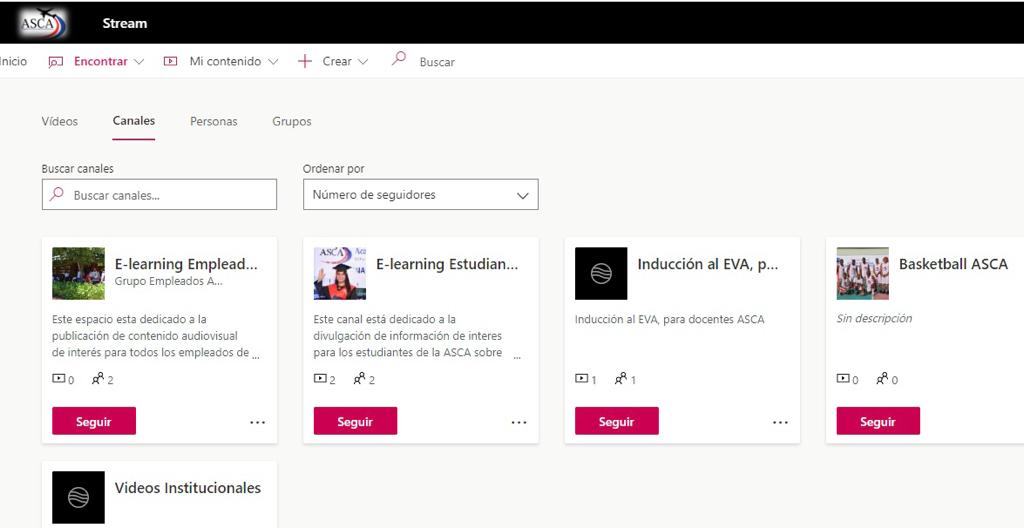Open more options for Inducción al EVA card
The height and width of the screenshot is (528, 1024).
[780, 422]
